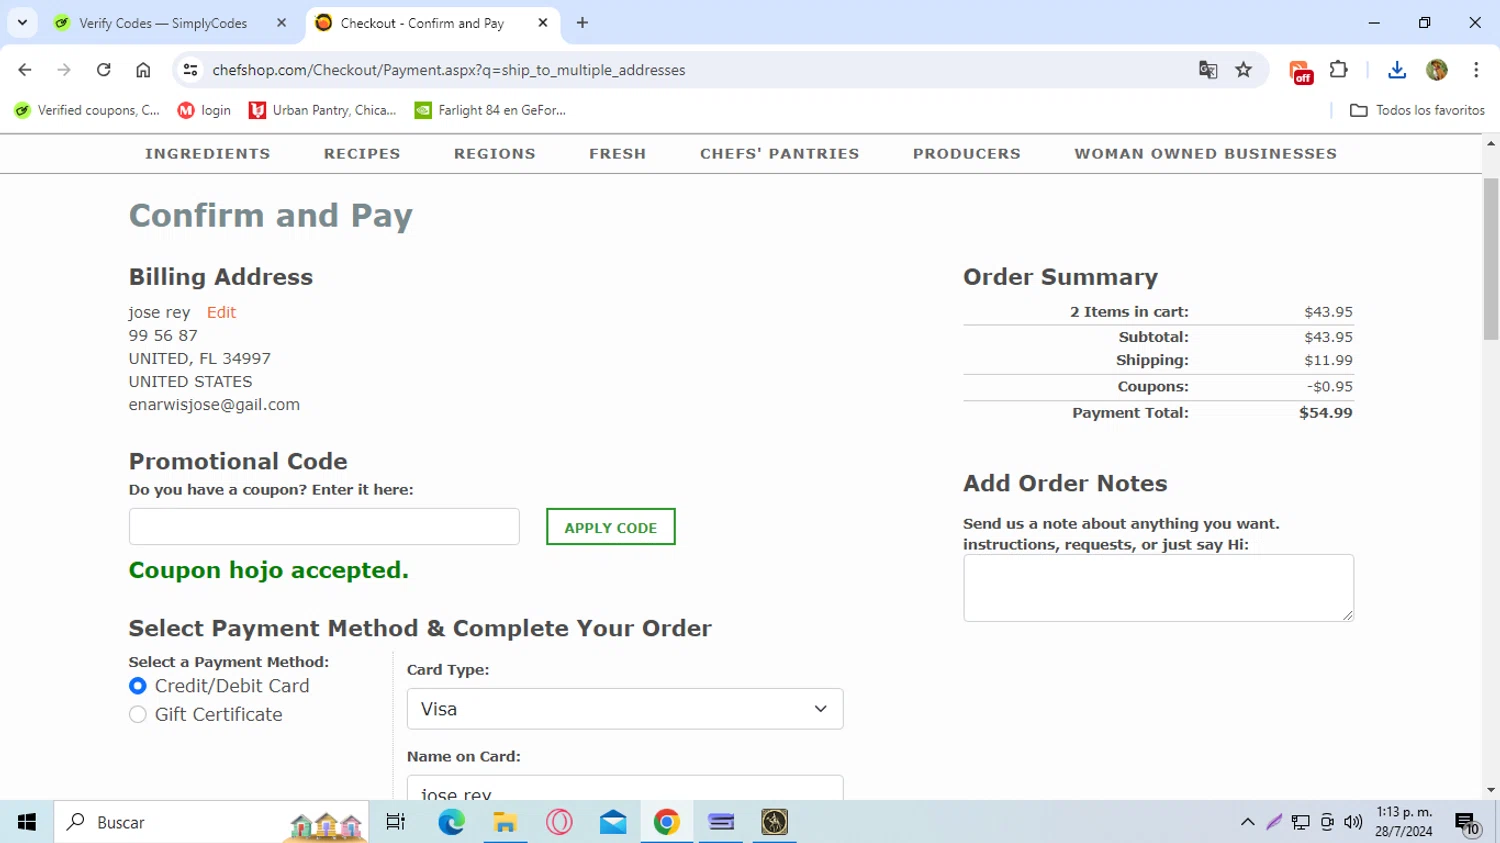
Task: View site information icon in address bar
Action: pyautogui.click(x=190, y=70)
